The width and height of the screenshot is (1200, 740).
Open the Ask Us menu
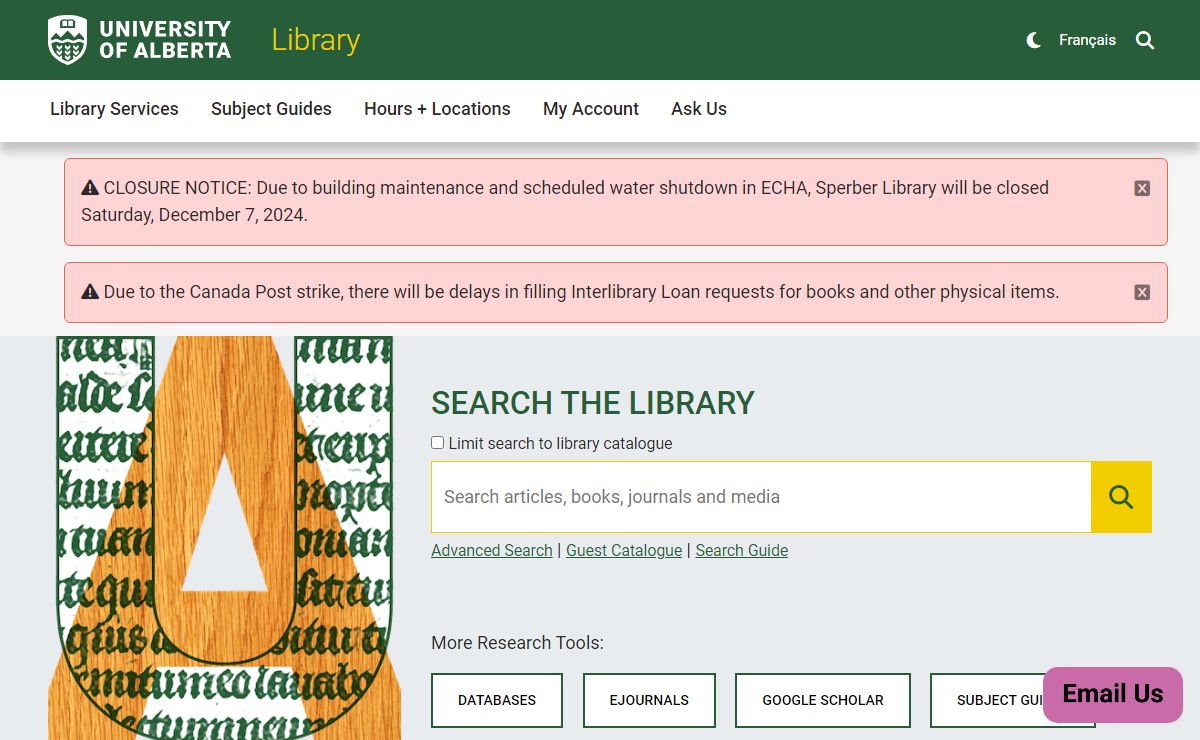[x=699, y=109]
